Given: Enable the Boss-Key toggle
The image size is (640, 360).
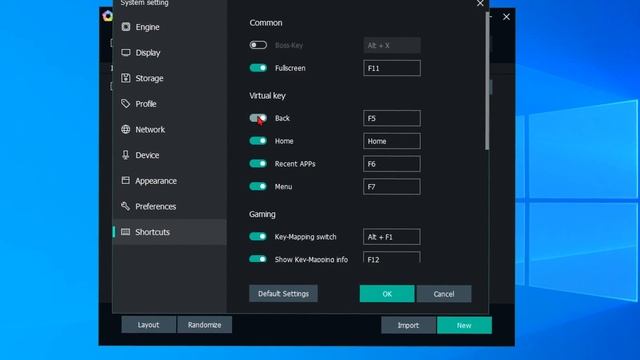Looking at the screenshot, I should [258, 45].
